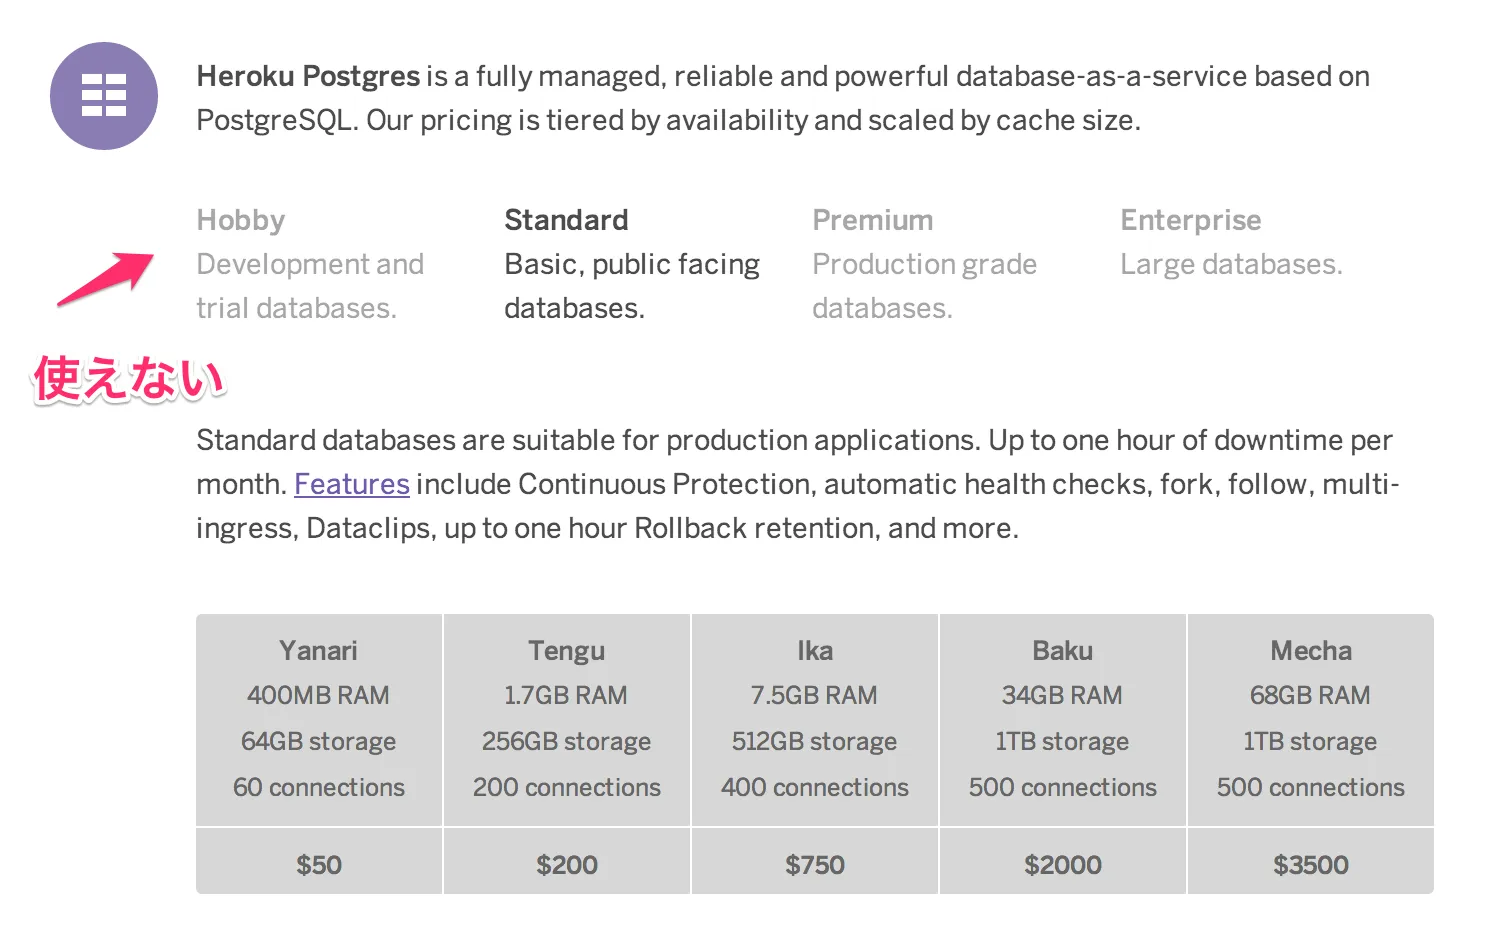The width and height of the screenshot is (1498, 942).
Task: Open the Features link
Action: (x=352, y=484)
